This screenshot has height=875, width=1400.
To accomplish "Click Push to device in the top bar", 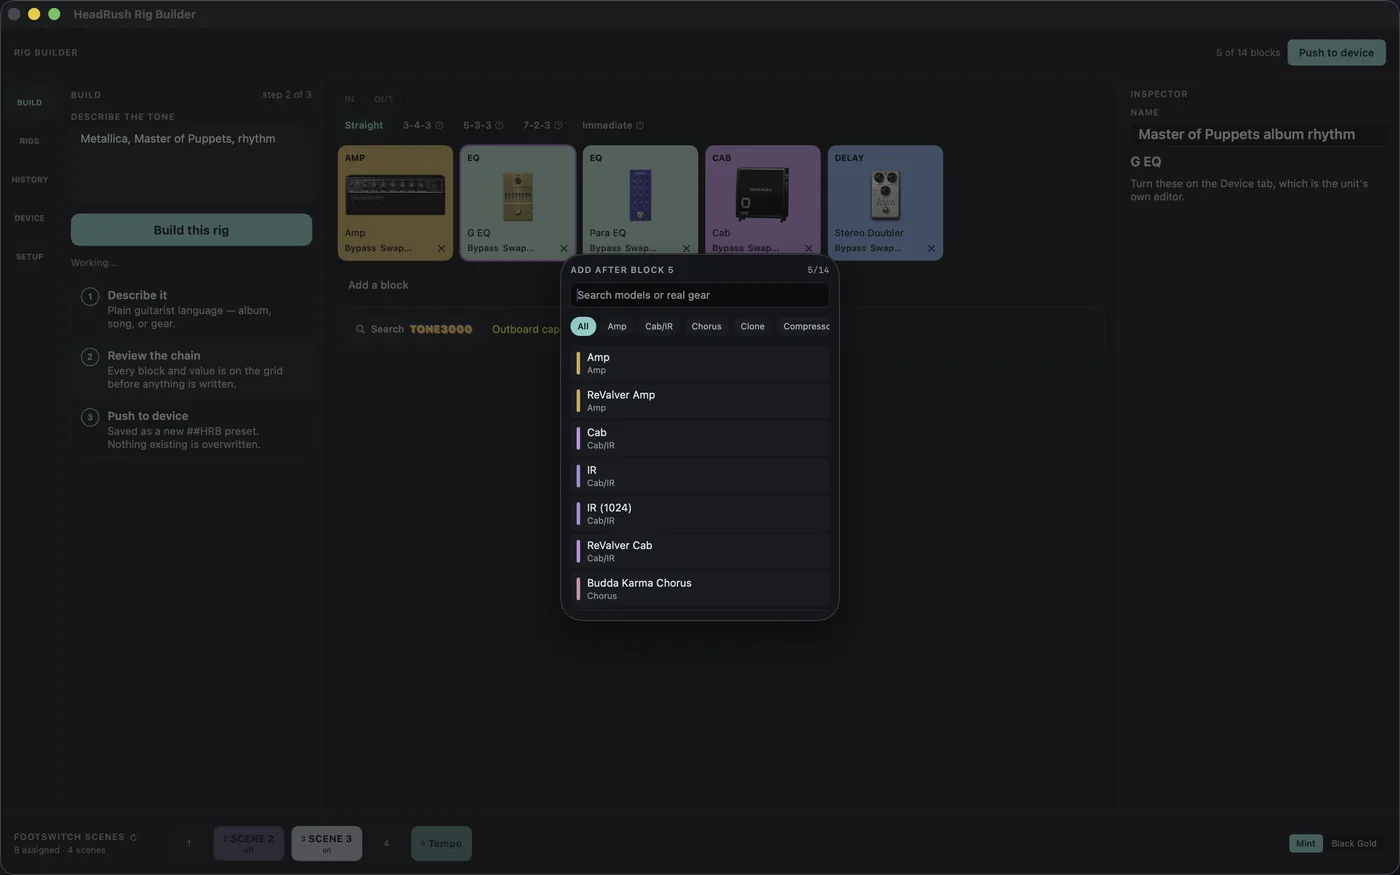I will pos(1336,52).
